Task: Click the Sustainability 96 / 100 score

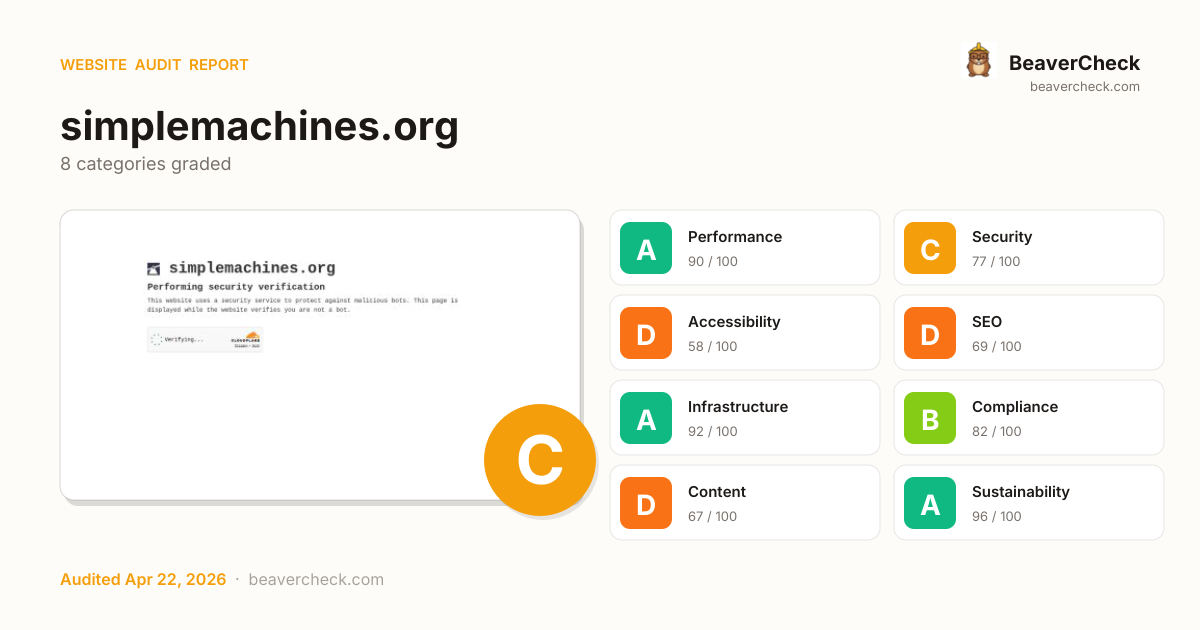Action: pos(996,517)
